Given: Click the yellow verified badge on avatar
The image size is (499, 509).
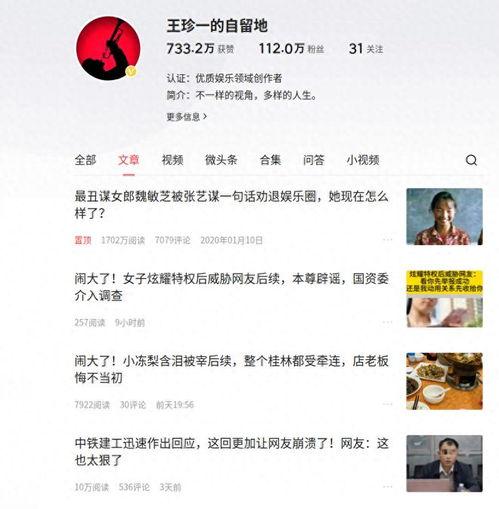Looking at the screenshot, I should click(x=132, y=71).
